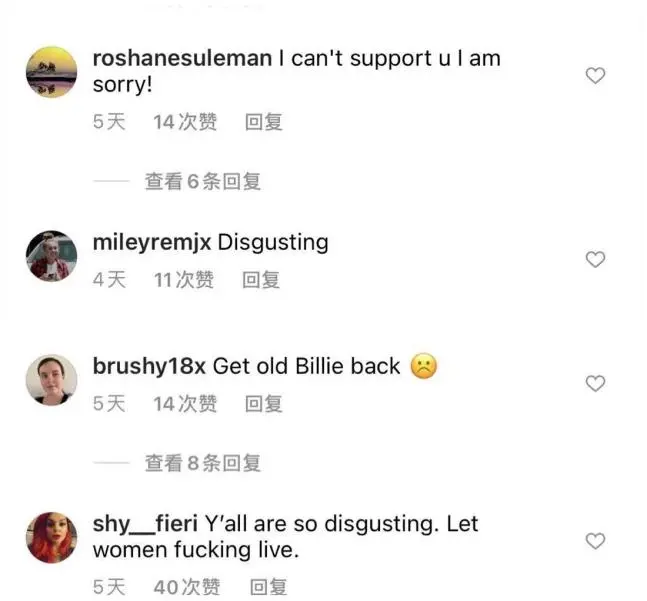This screenshot has width=647, height=601.
Task: View the 11次赞 likes on mileyremjx's comment
Action: (184, 280)
